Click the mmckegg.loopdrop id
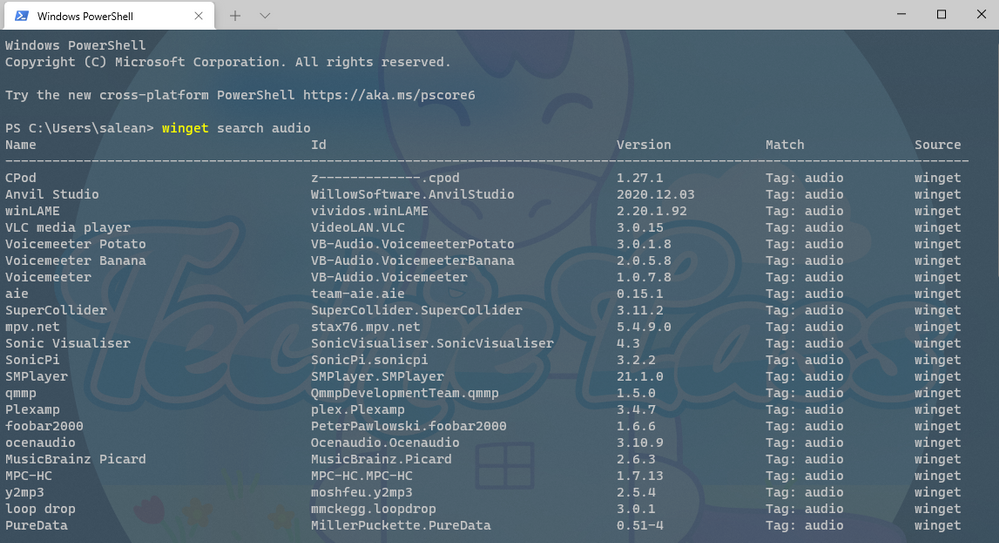The width and height of the screenshot is (999, 543). point(374,509)
